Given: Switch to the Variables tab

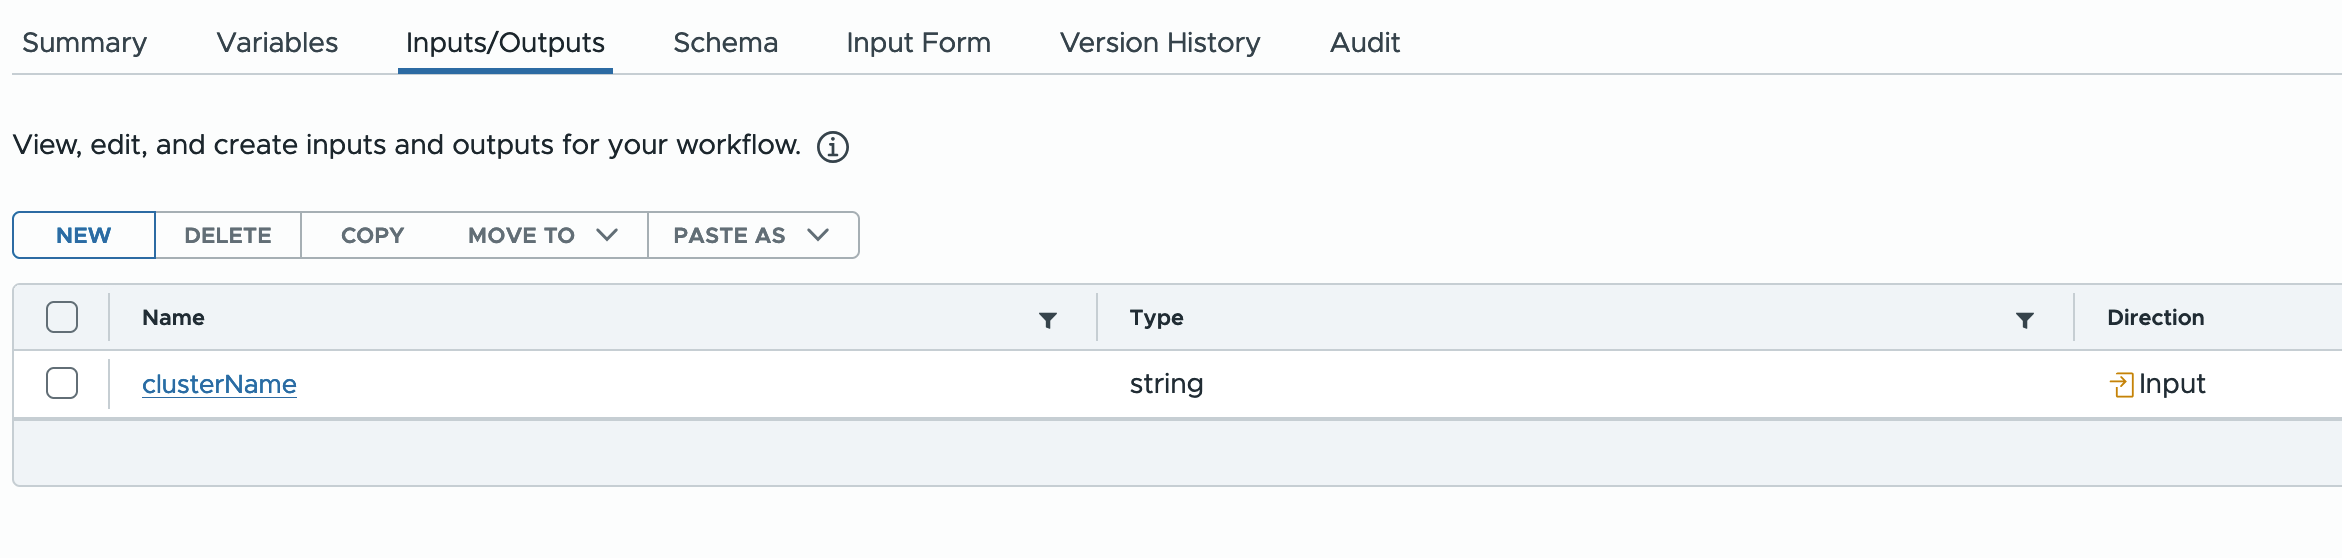Looking at the screenshot, I should coord(278,43).
